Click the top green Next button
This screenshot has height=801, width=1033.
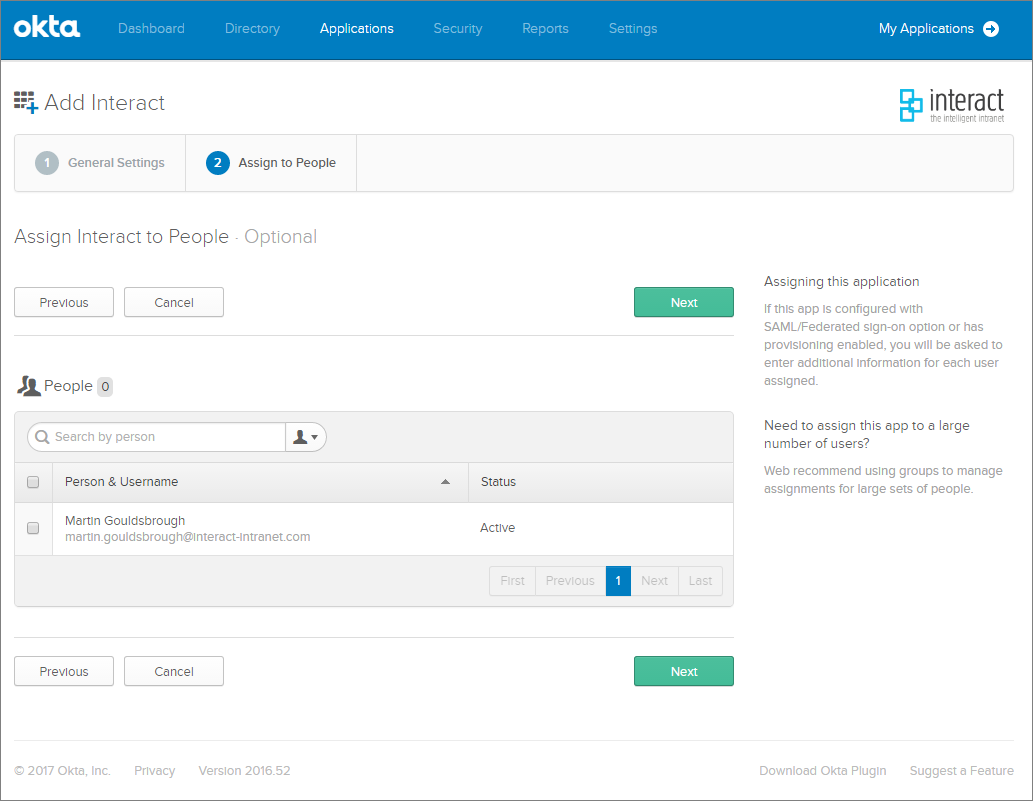[684, 302]
